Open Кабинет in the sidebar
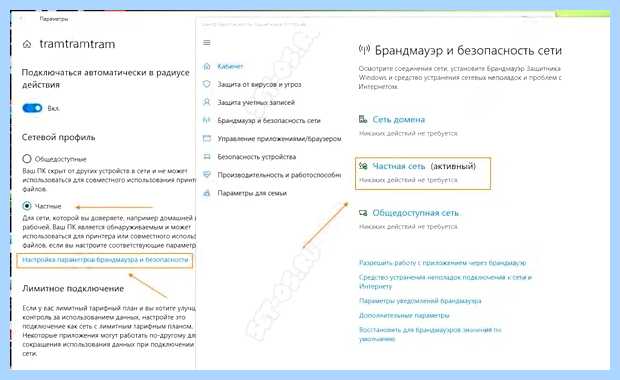The image size is (620, 380). click(230, 66)
